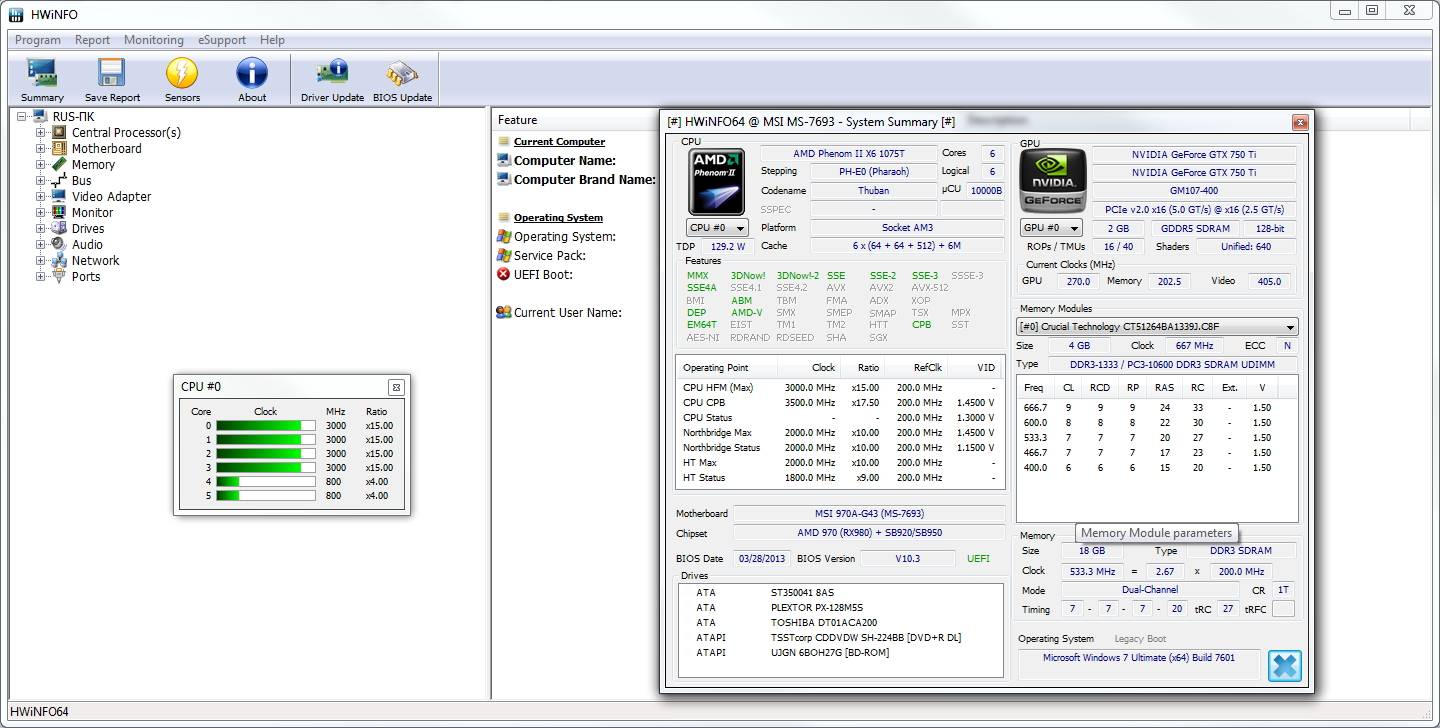Viewport: 1440px width, 728px height.
Task: Close the CPU #0 clock window
Action: click(x=396, y=387)
